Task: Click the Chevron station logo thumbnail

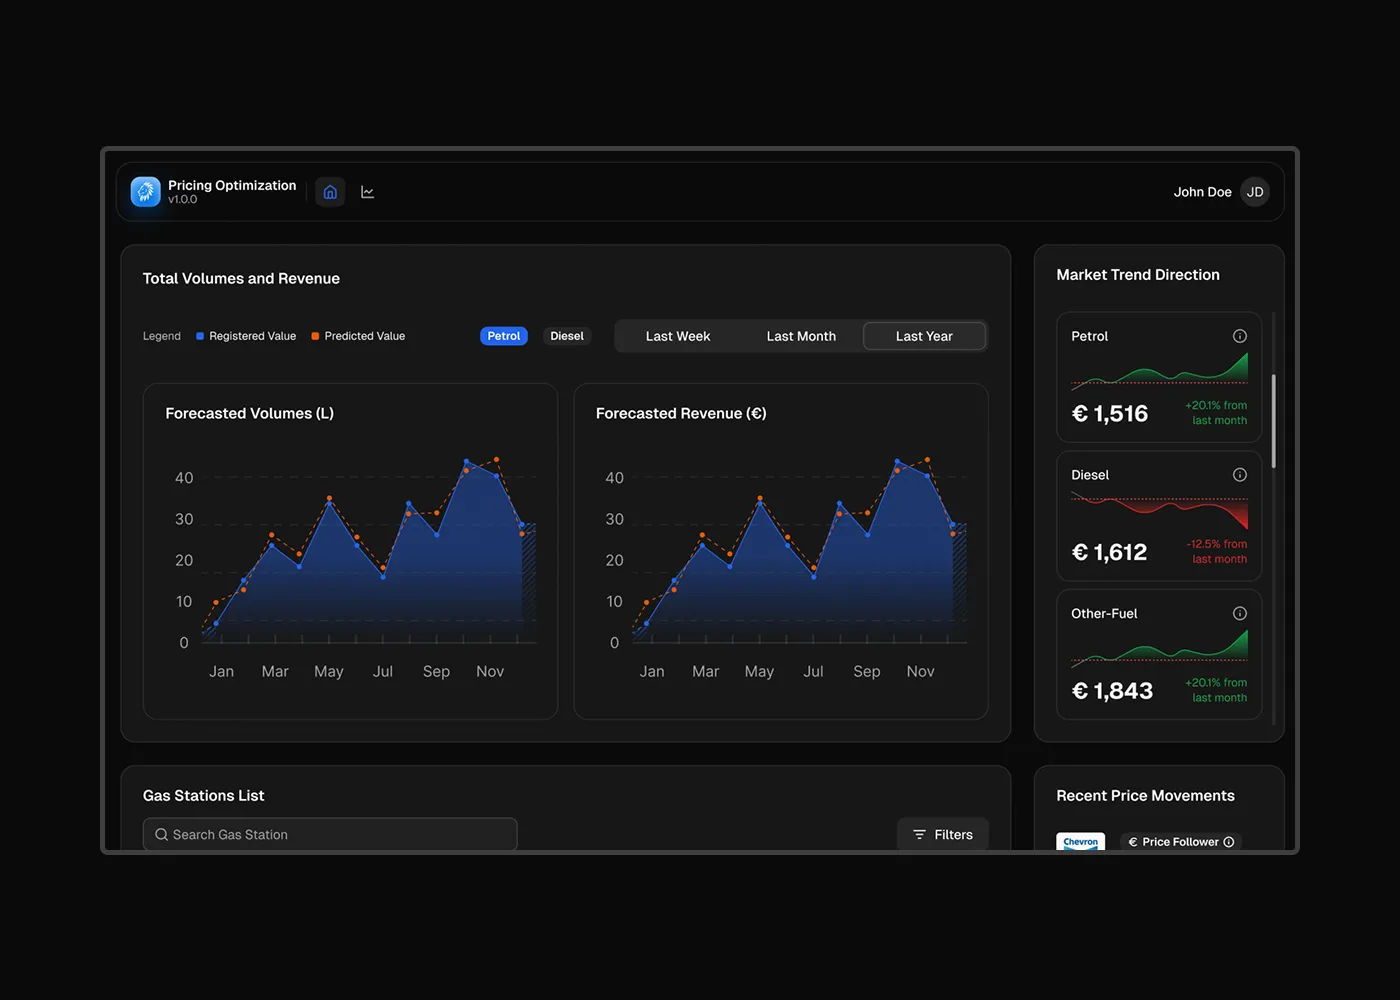Action: click(1080, 842)
